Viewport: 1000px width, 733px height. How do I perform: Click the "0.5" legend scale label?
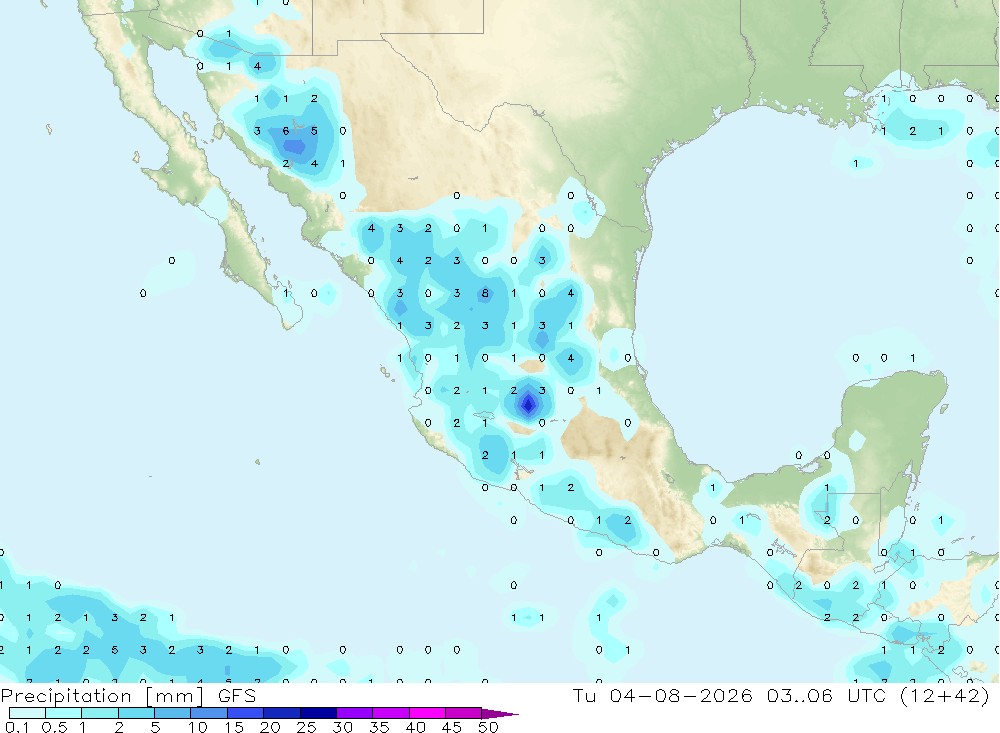pos(54,727)
